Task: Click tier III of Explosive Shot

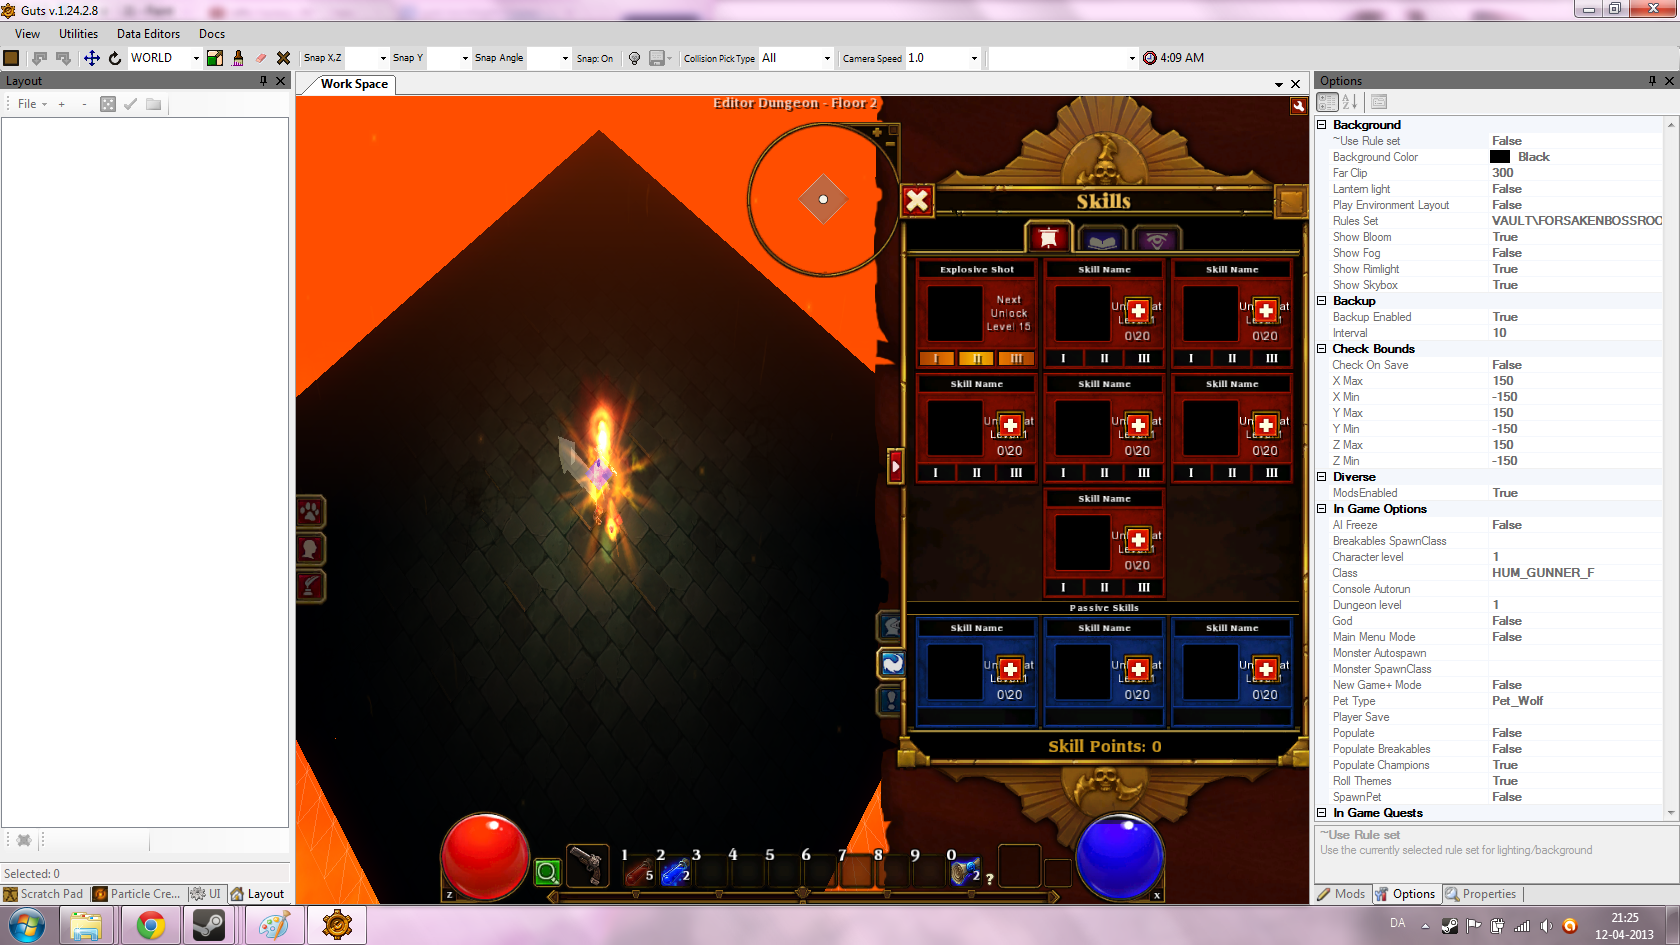Action: coord(1016,359)
